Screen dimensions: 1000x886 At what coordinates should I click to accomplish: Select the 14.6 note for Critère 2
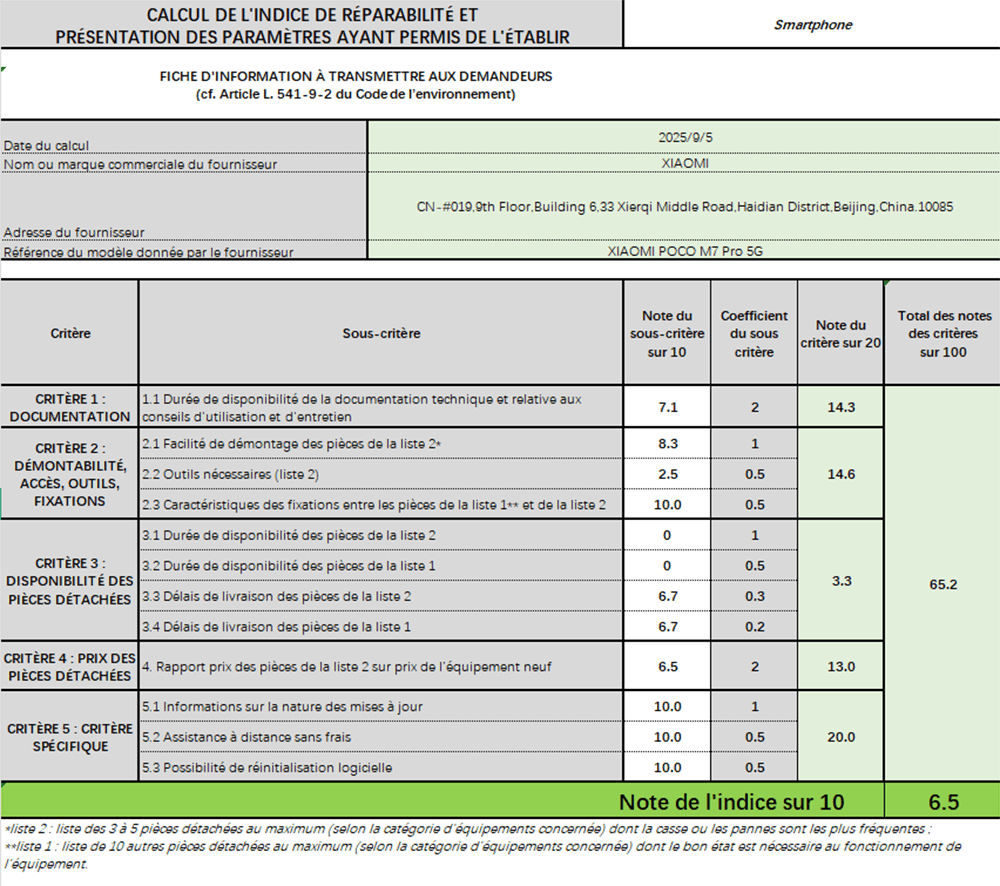841,474
